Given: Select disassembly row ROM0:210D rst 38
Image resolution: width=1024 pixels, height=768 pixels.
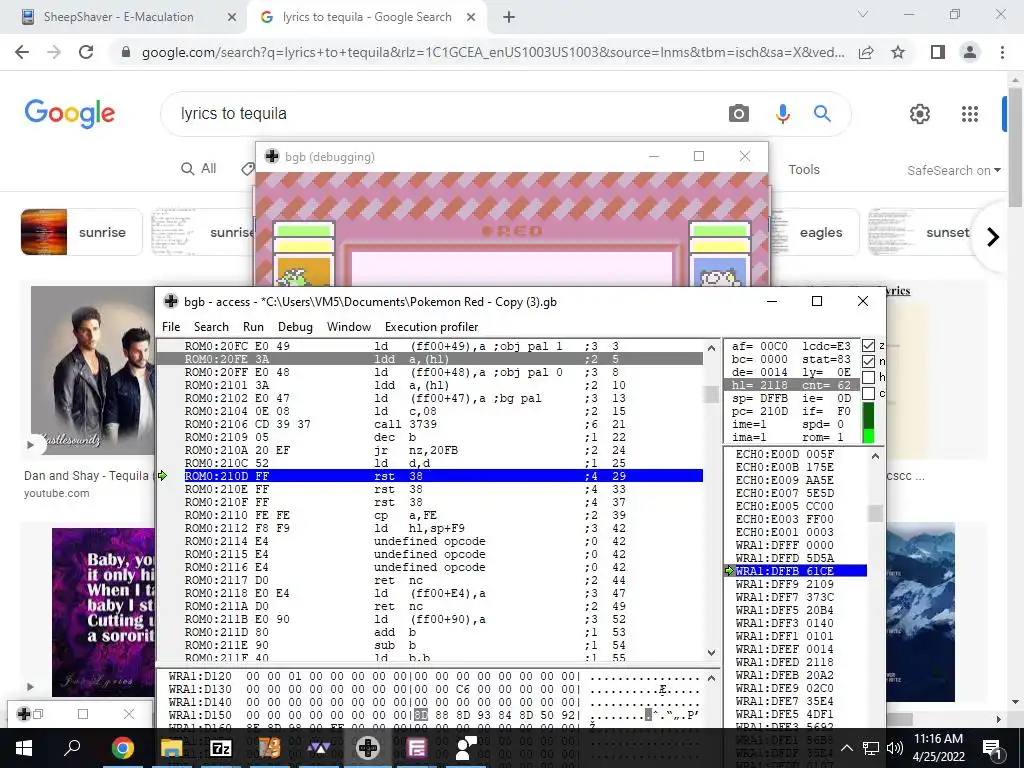Looking at the screenshot, I should tap(443, 476).
